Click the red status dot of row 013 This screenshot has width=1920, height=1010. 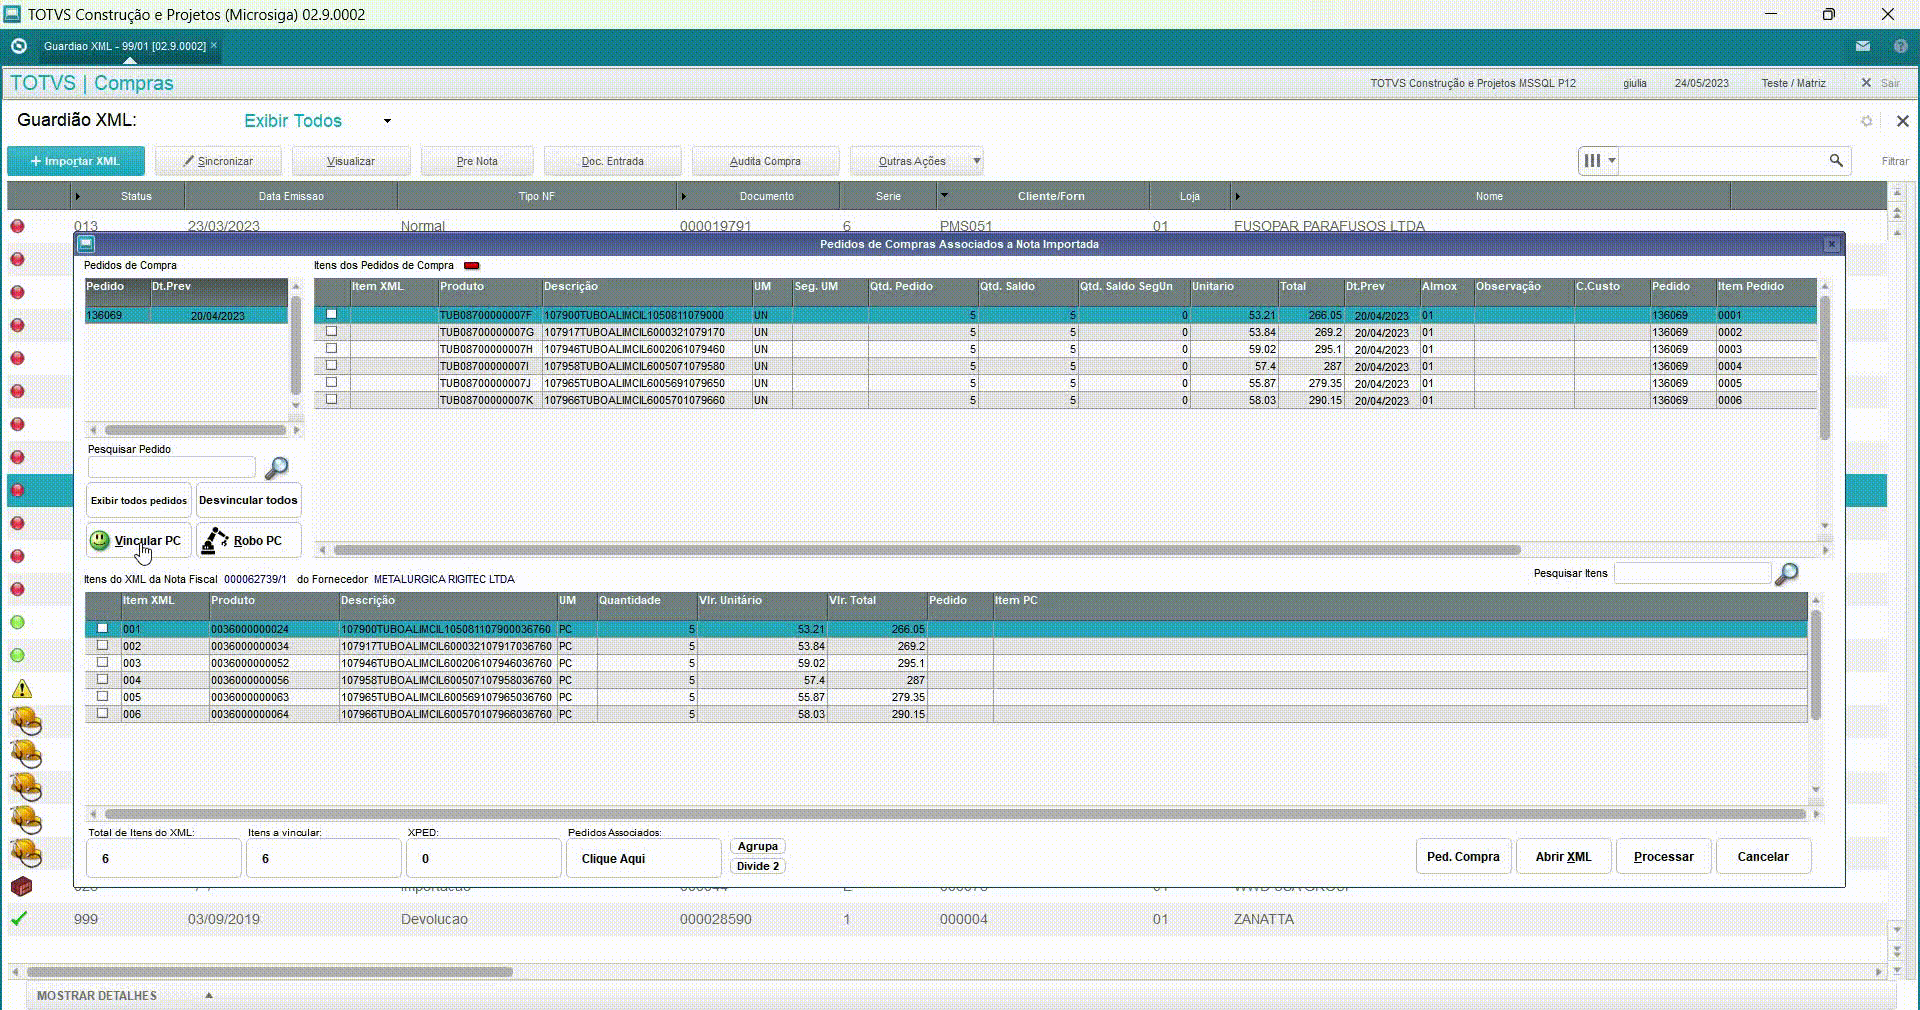[x=17, y=226]
